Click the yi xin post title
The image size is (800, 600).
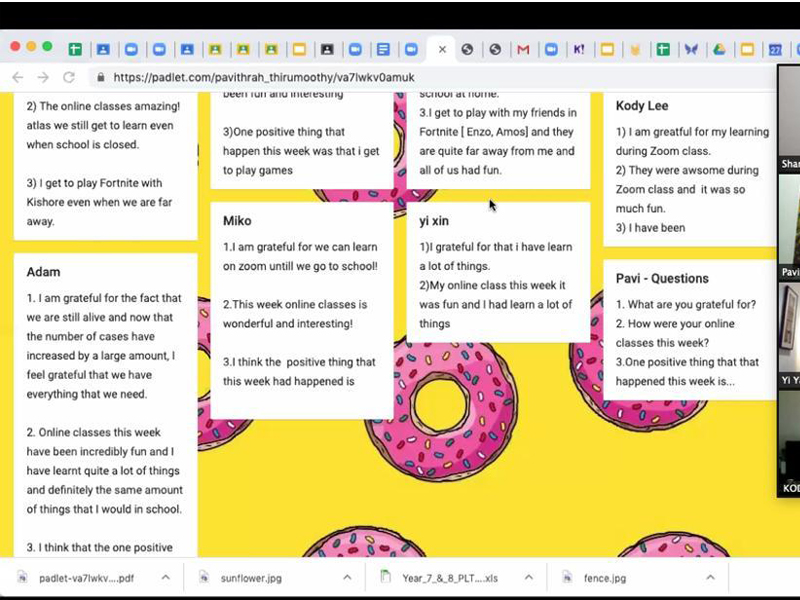(434, 221)
